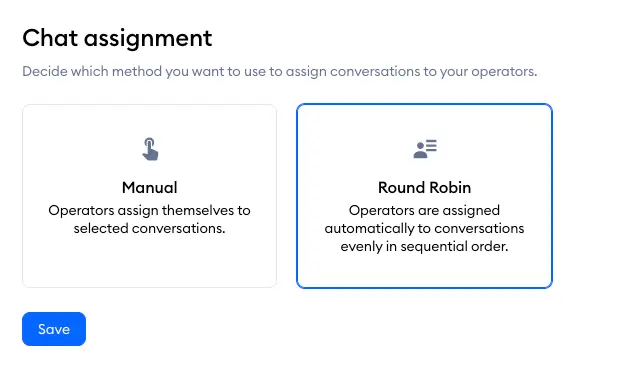Choose the Round Robin assignment card

424,196
